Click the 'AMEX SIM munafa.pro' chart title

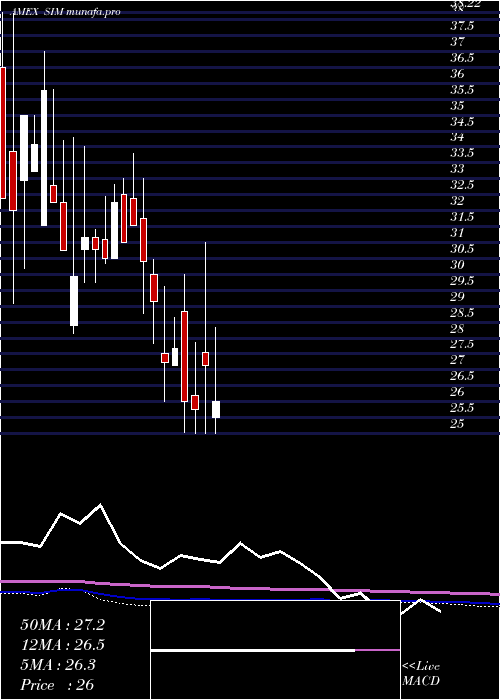[64, 12]
